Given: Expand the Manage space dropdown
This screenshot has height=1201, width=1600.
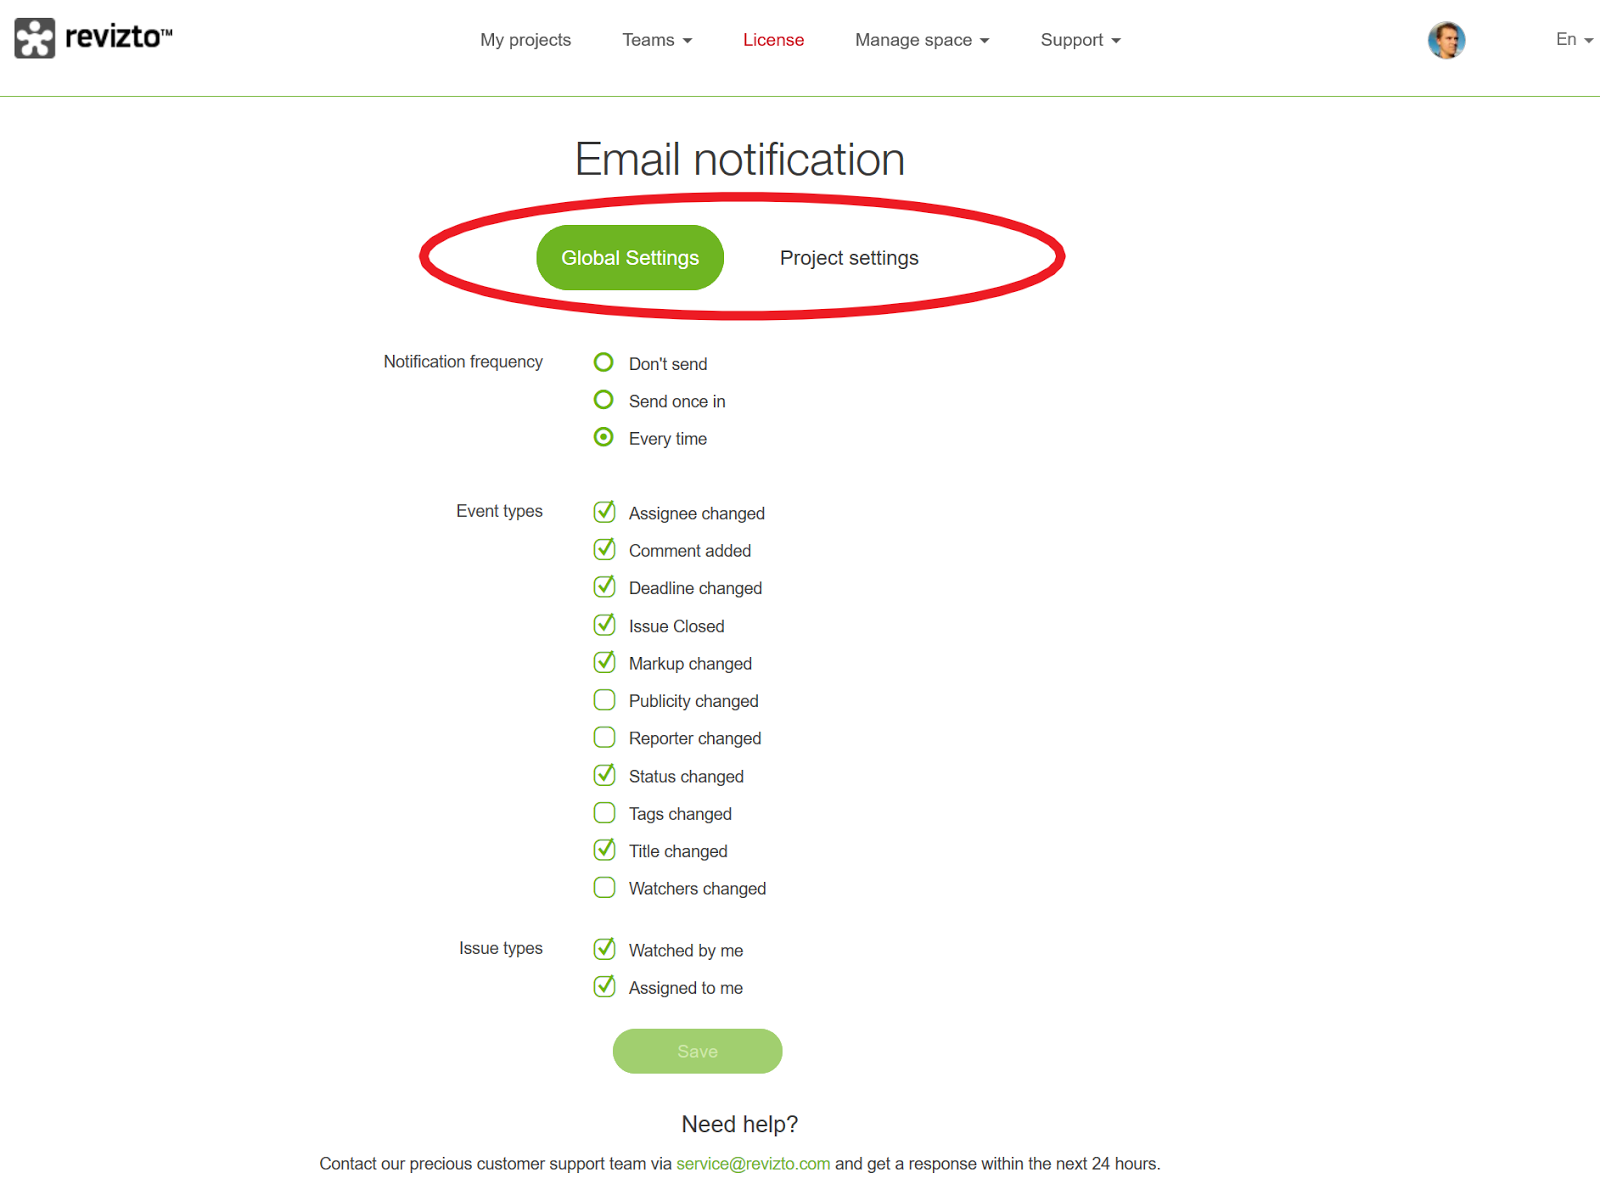Looking at the screenshot, I should coord(922,40).
